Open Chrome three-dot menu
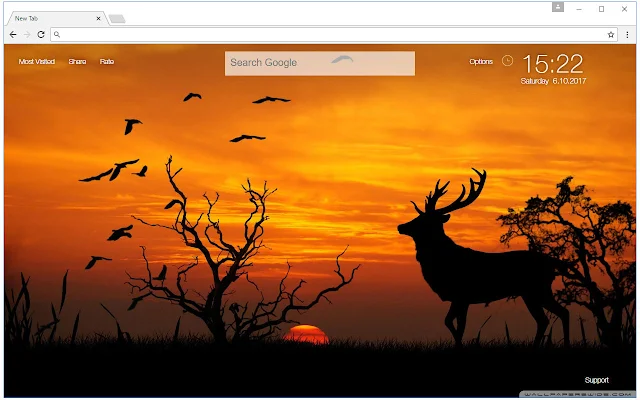 coord(627,35)
